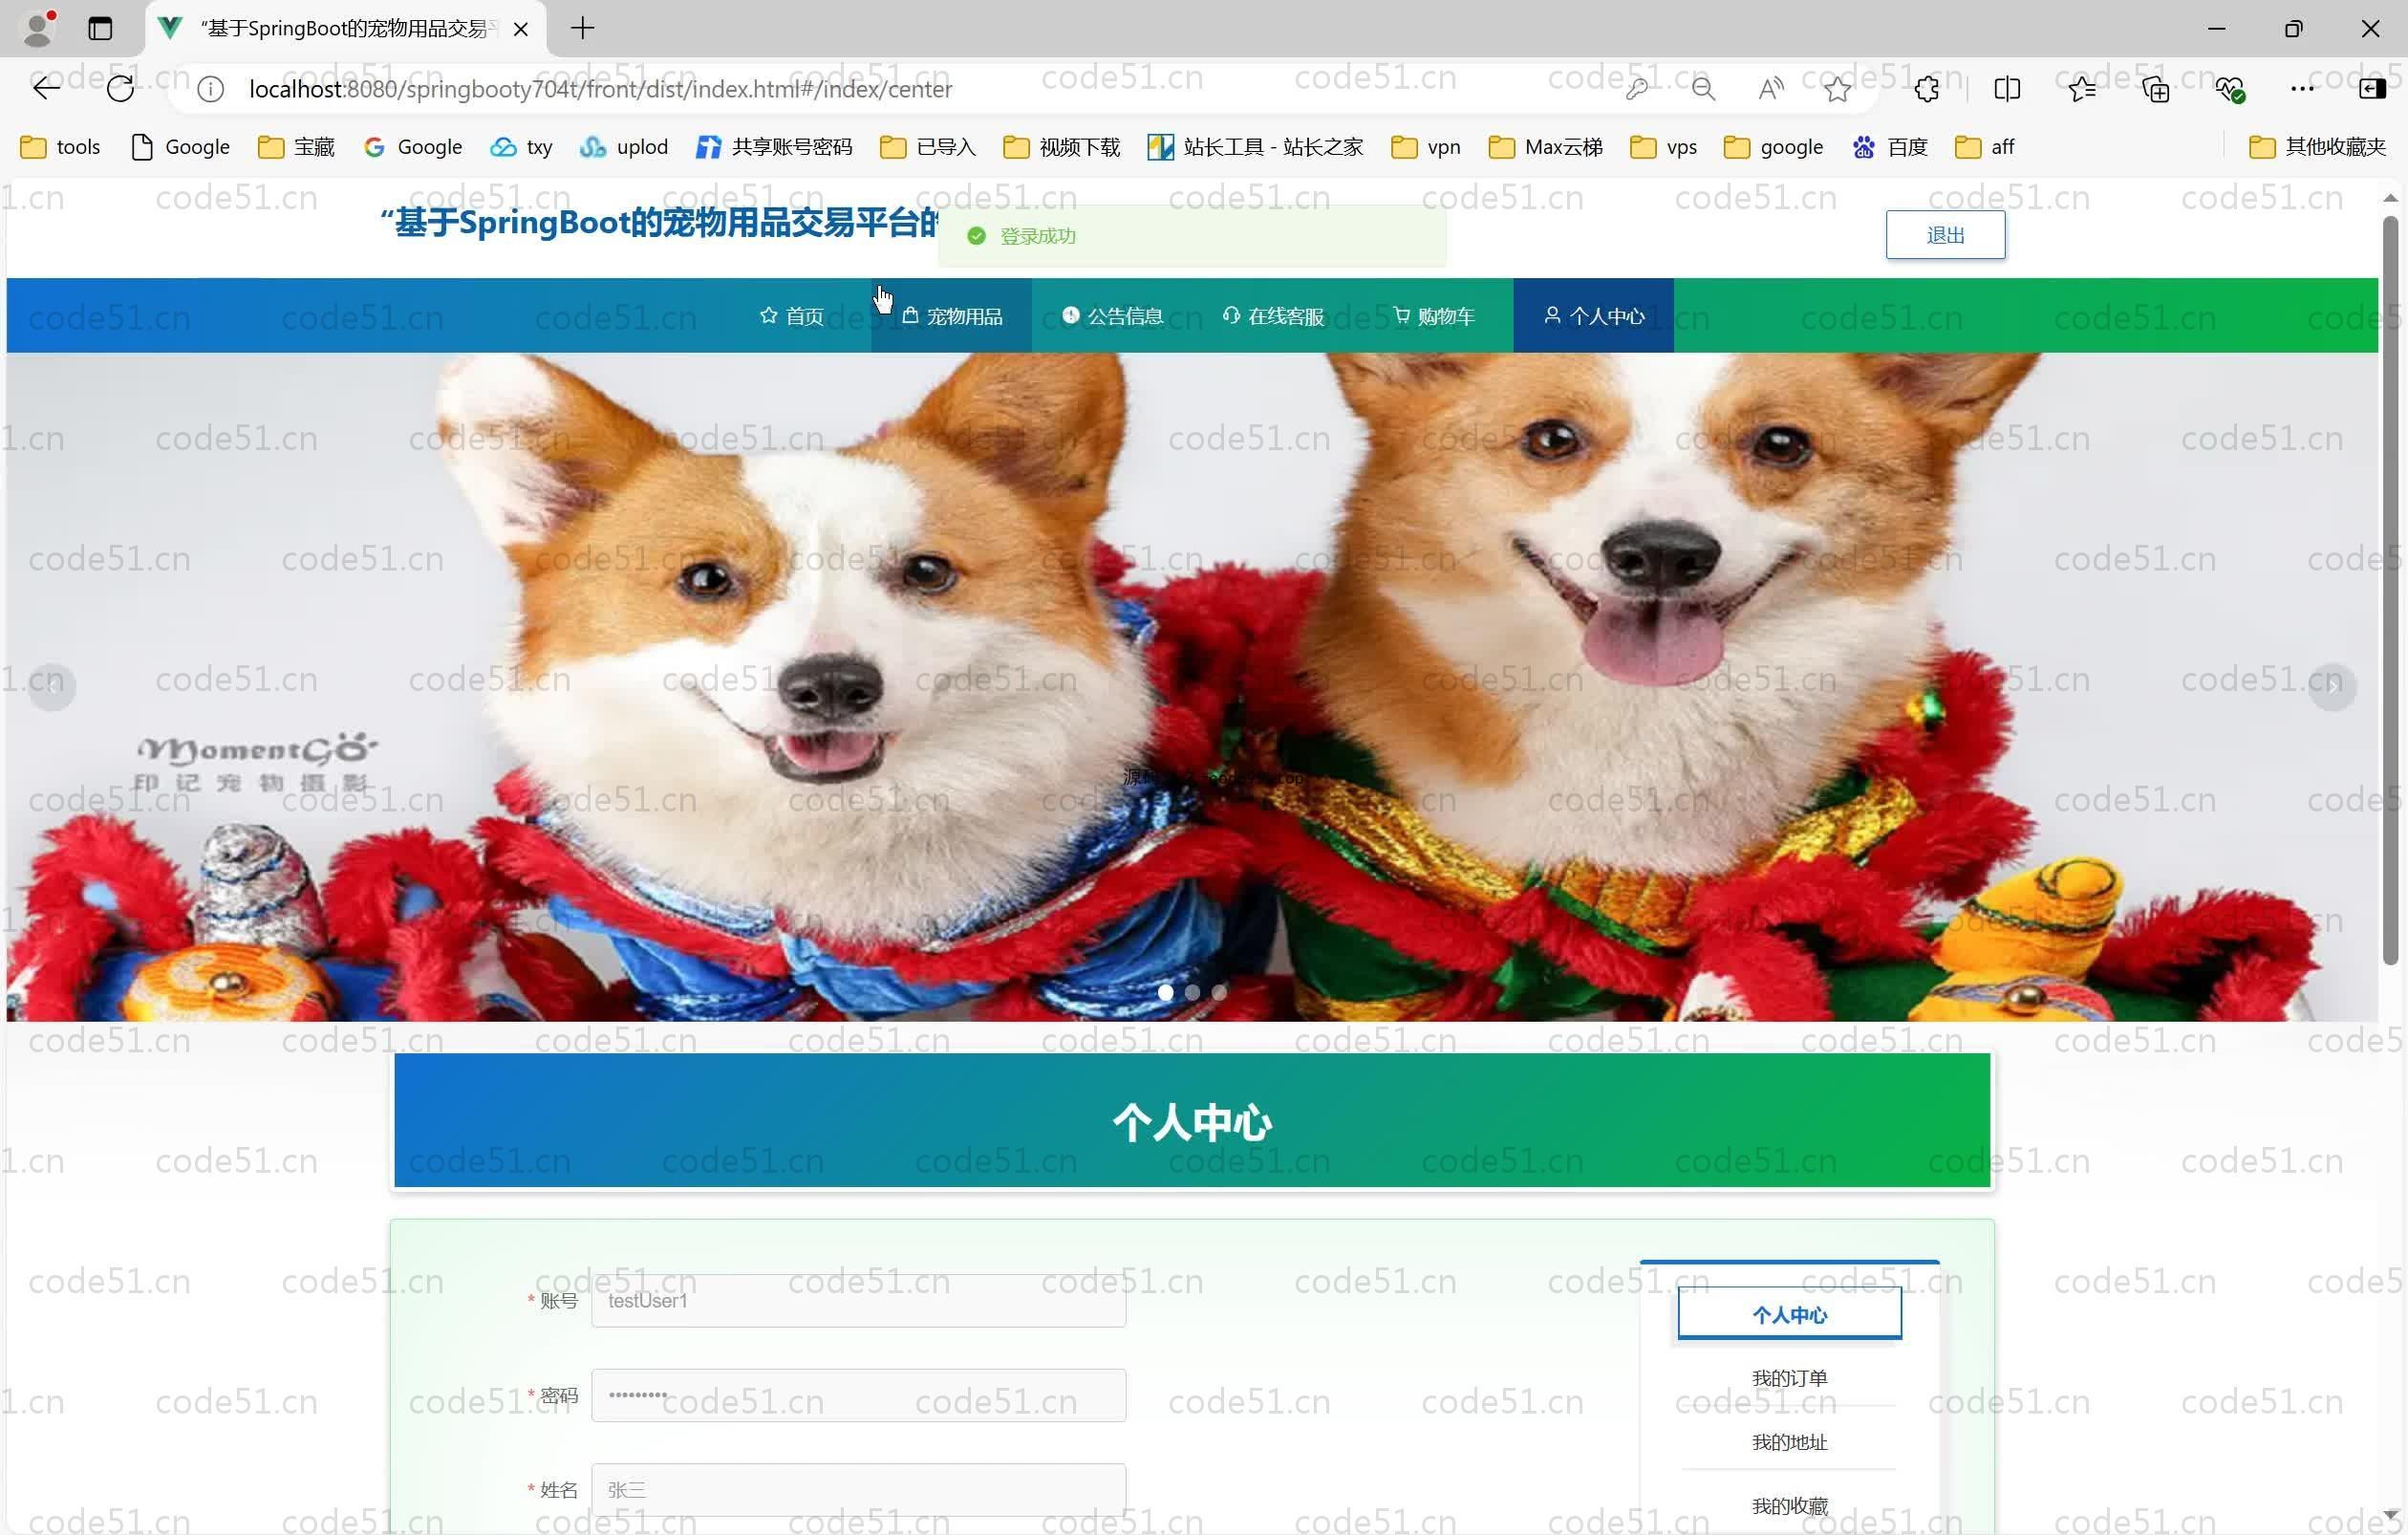The height and width of the screenshot is (1535, 2408).
Task: Click the 姓名 input field
Action: point(858,1490)
